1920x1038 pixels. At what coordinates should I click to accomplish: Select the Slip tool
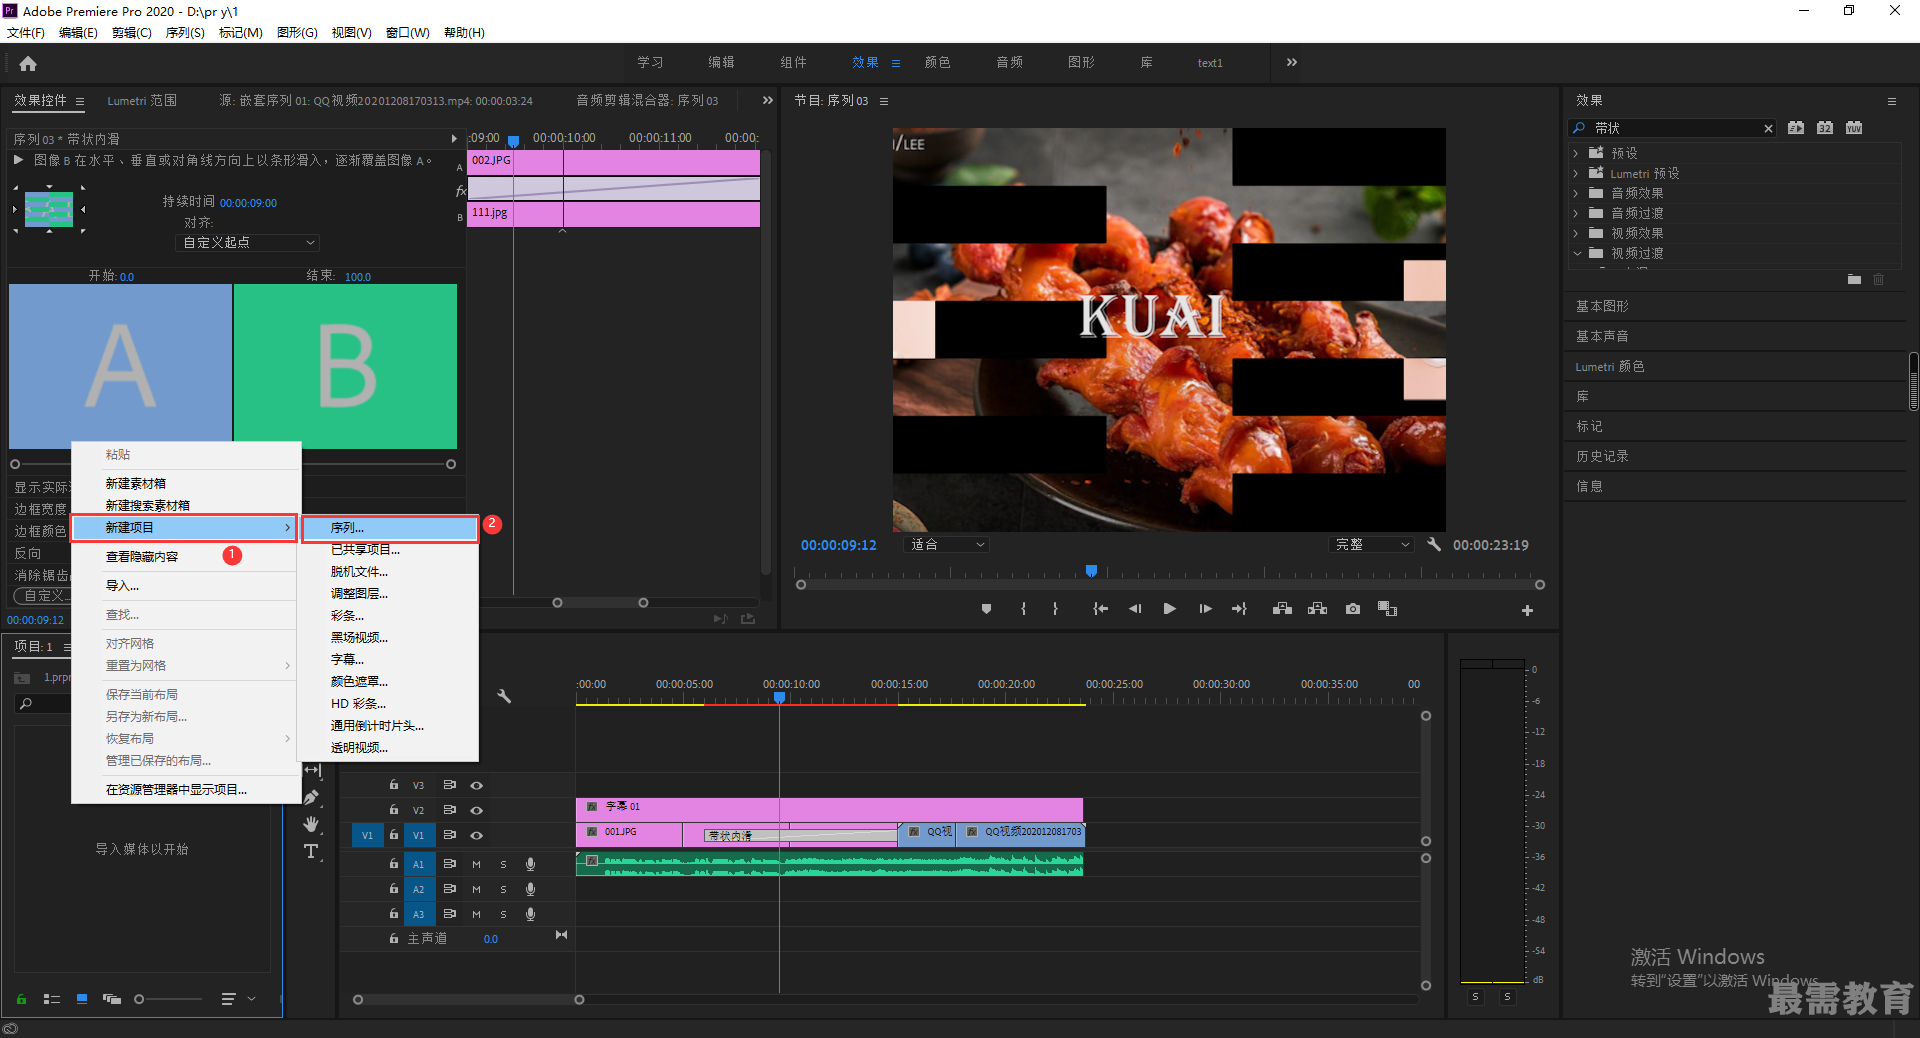click(x=312, y=770)
